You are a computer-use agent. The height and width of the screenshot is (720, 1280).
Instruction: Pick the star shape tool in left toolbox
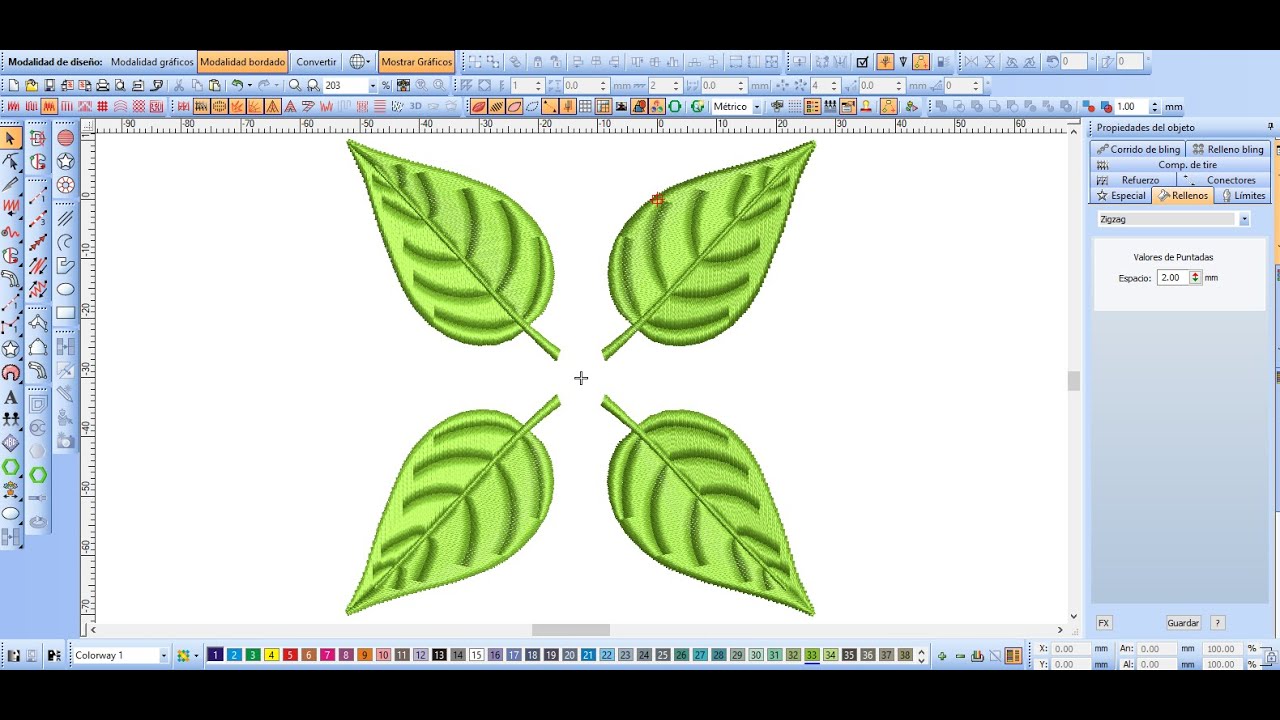tap(11, 349)
